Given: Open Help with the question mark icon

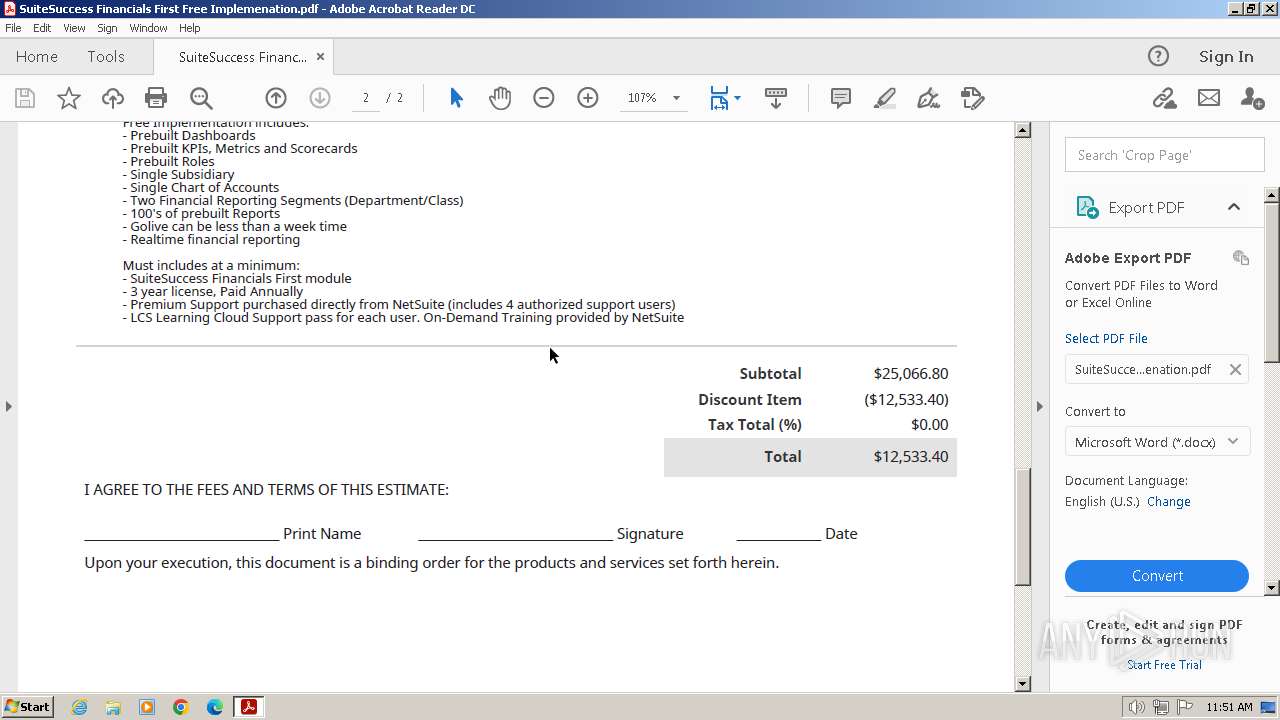Looking at the screenshot, I should pyautogui.click(x=1158, y=56).
